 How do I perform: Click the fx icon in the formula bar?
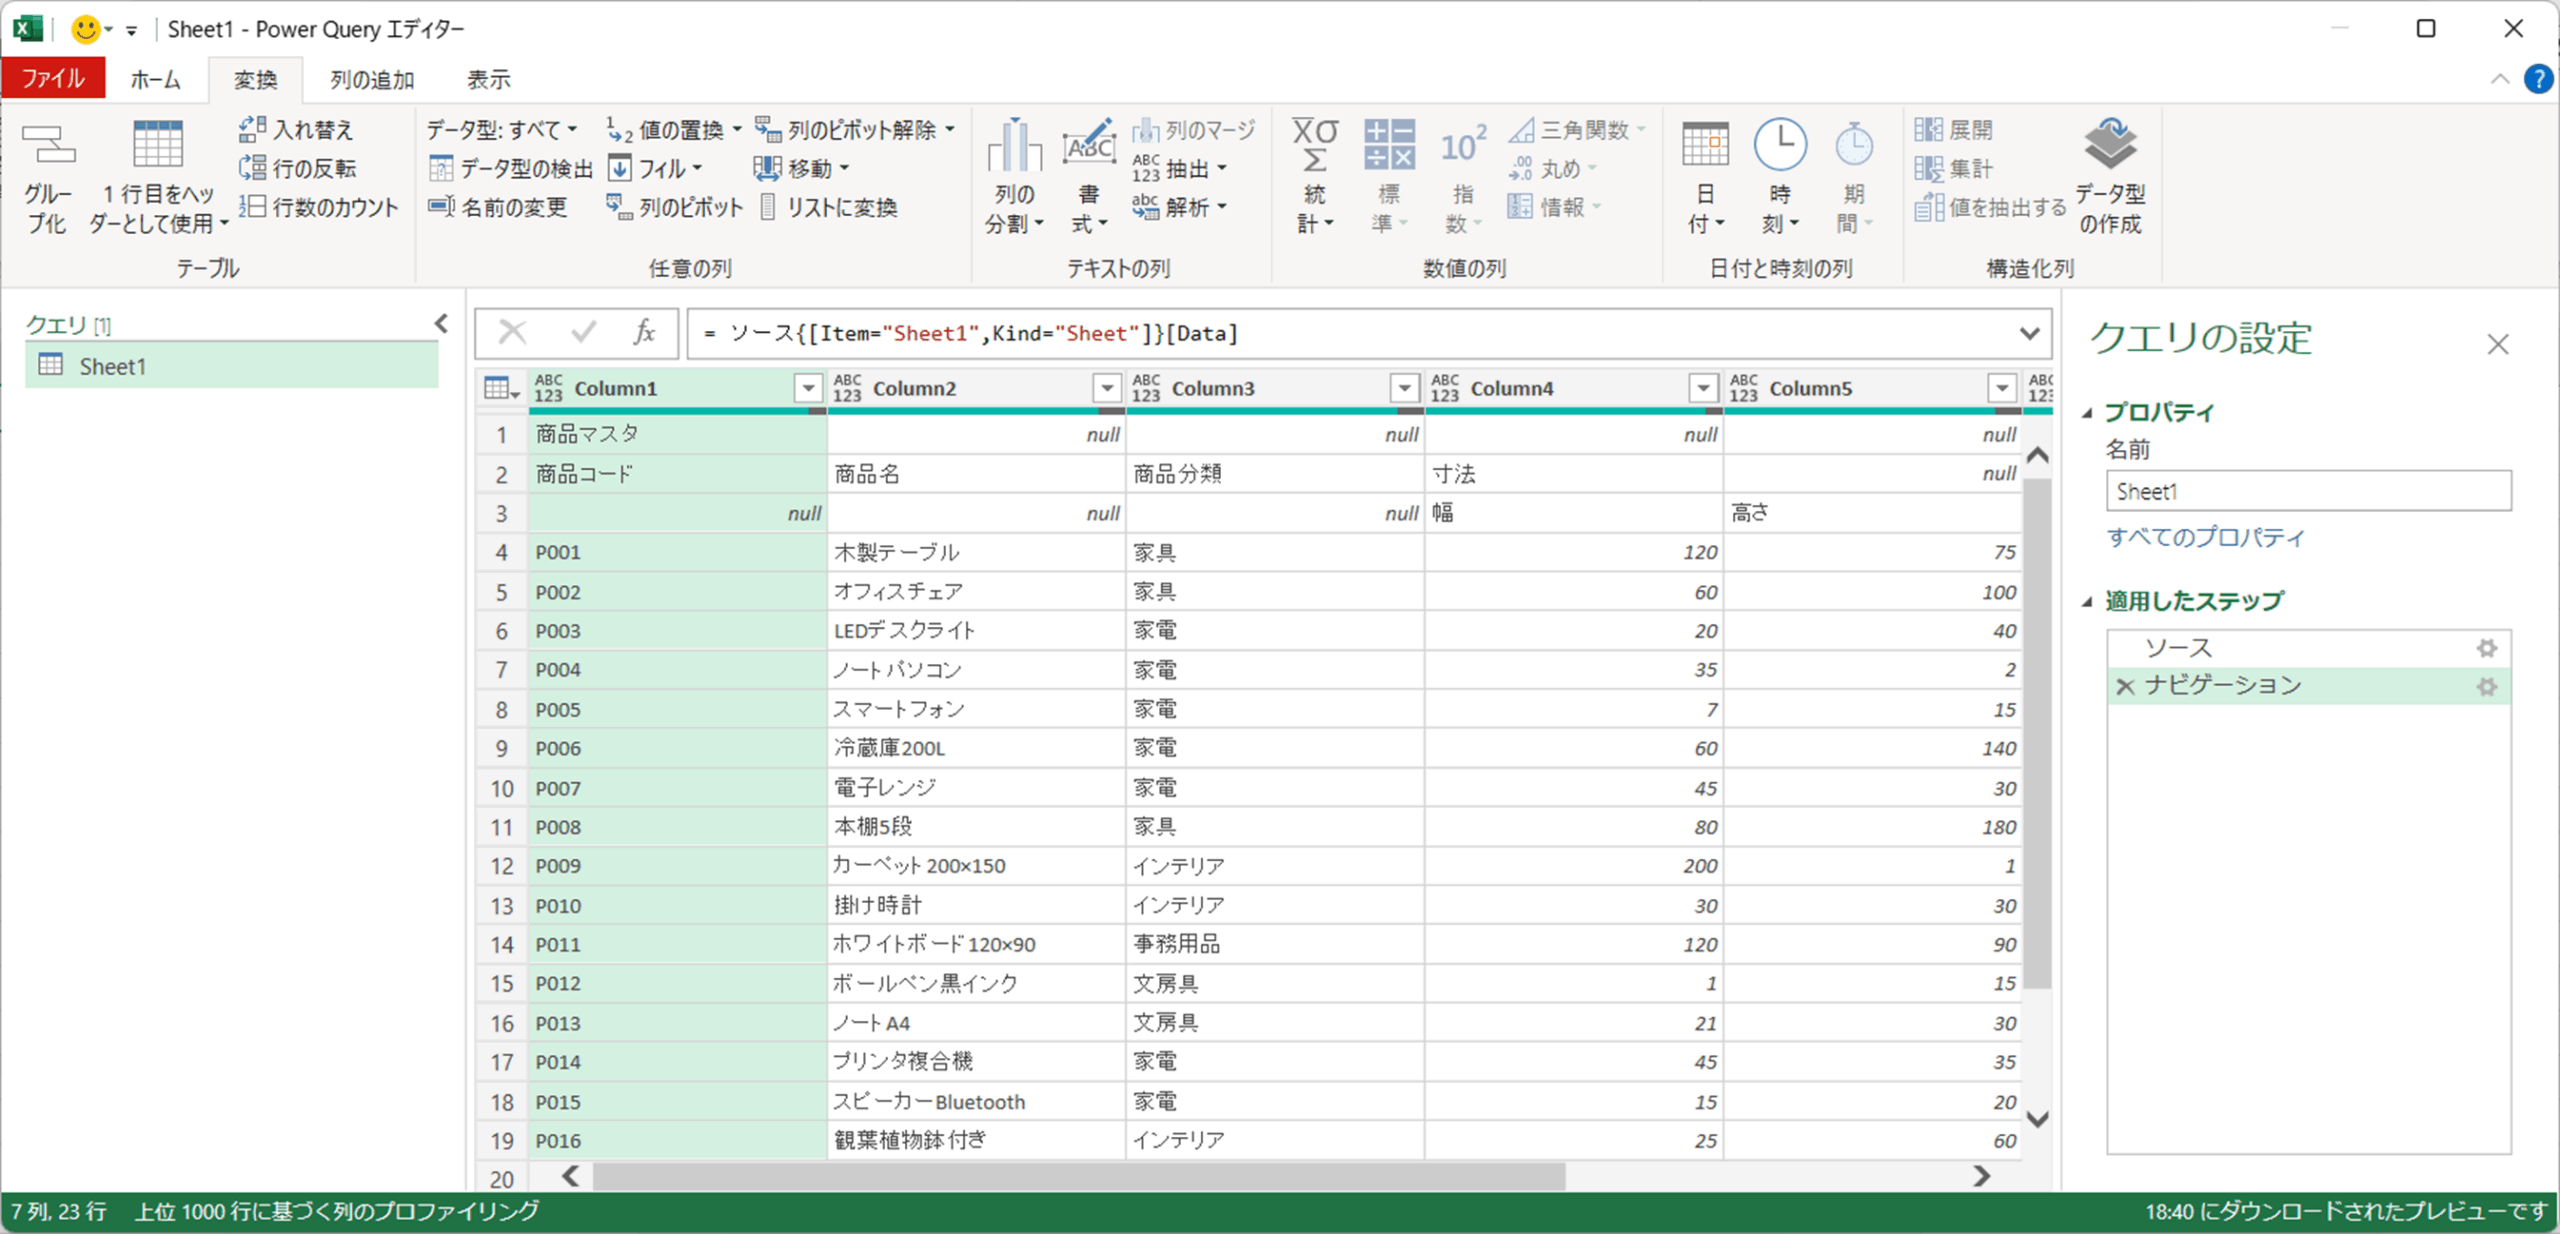[645, 333]
